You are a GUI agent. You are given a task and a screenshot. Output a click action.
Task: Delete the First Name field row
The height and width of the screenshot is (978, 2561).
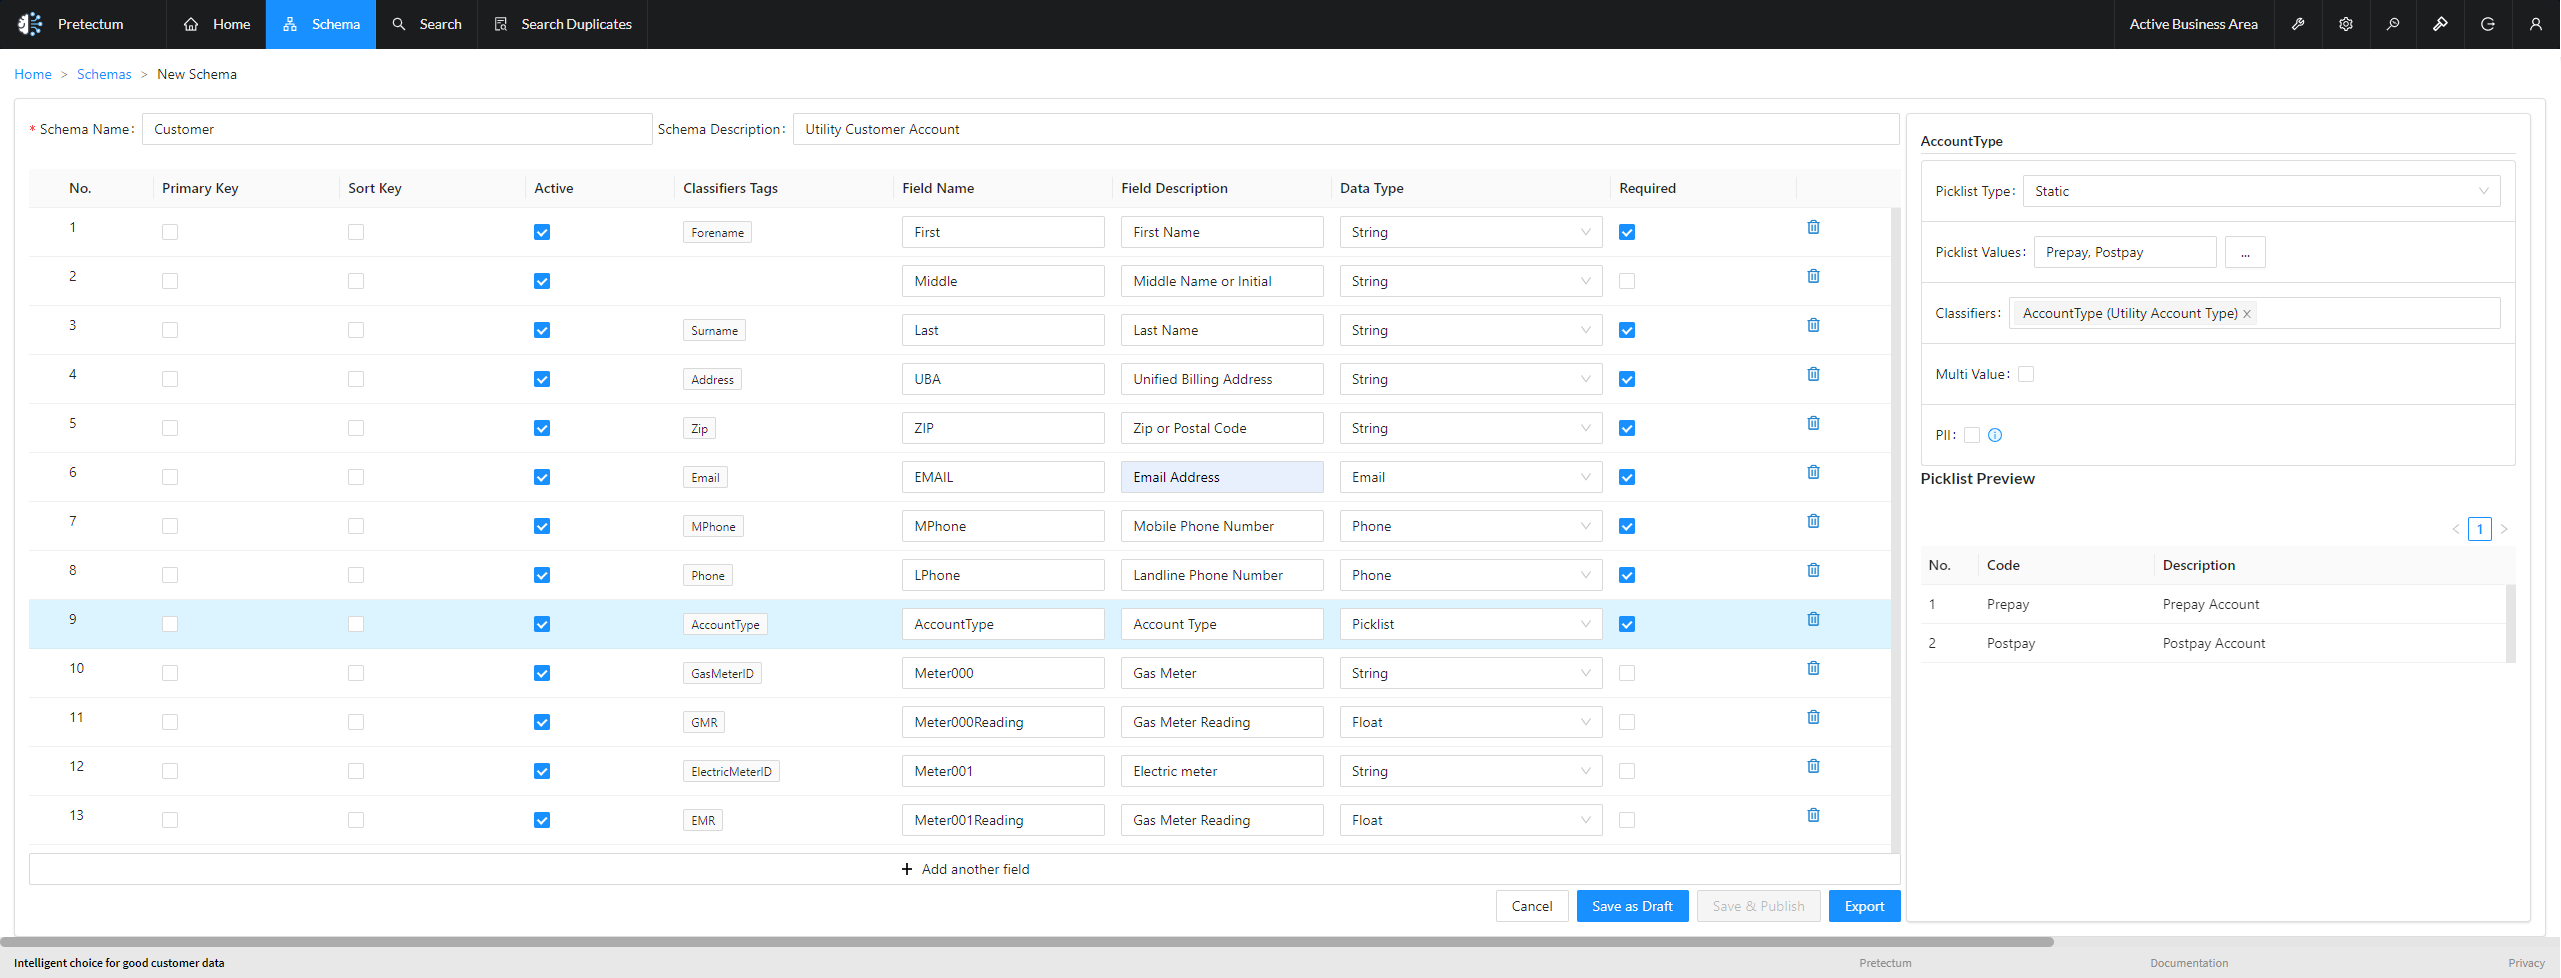point(1813,227)
